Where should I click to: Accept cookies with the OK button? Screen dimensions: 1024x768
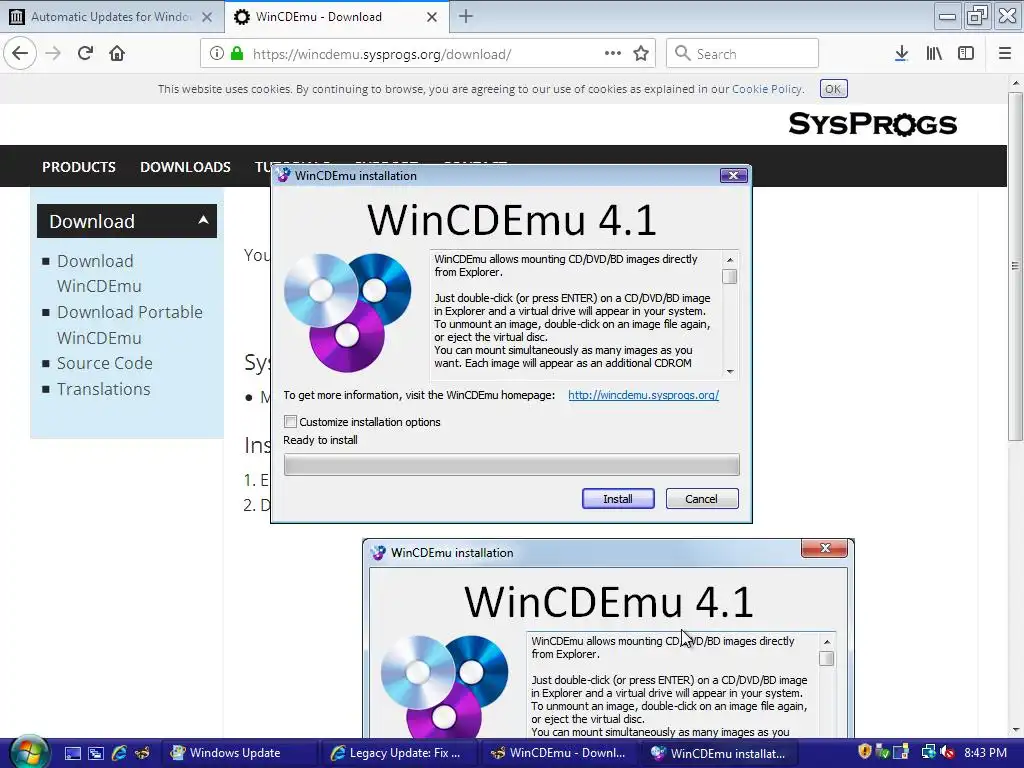point(833,89)
